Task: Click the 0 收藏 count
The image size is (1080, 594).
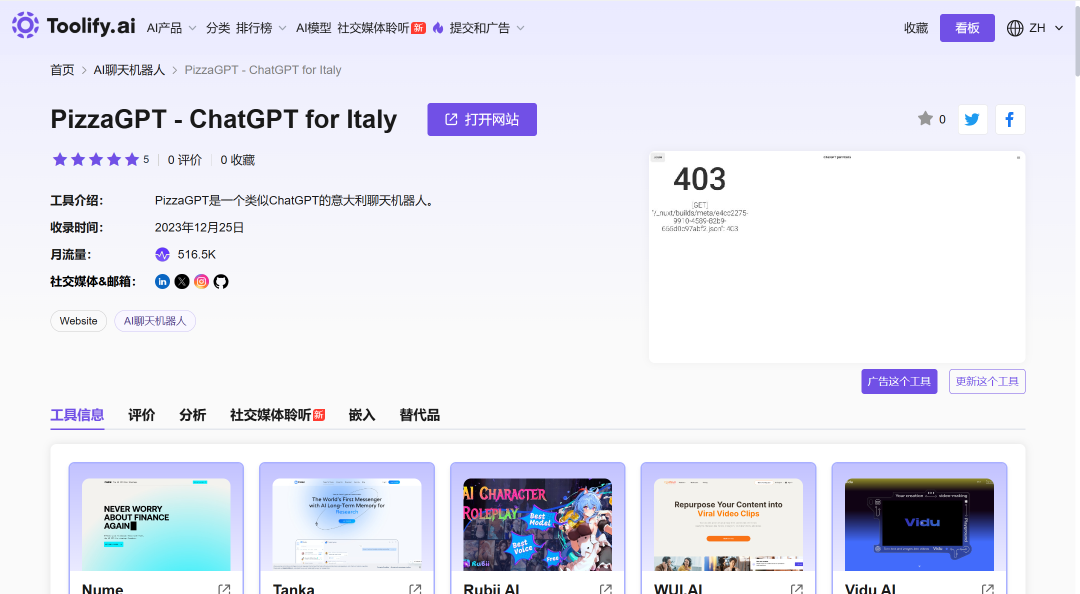Action: pos(238,160)
